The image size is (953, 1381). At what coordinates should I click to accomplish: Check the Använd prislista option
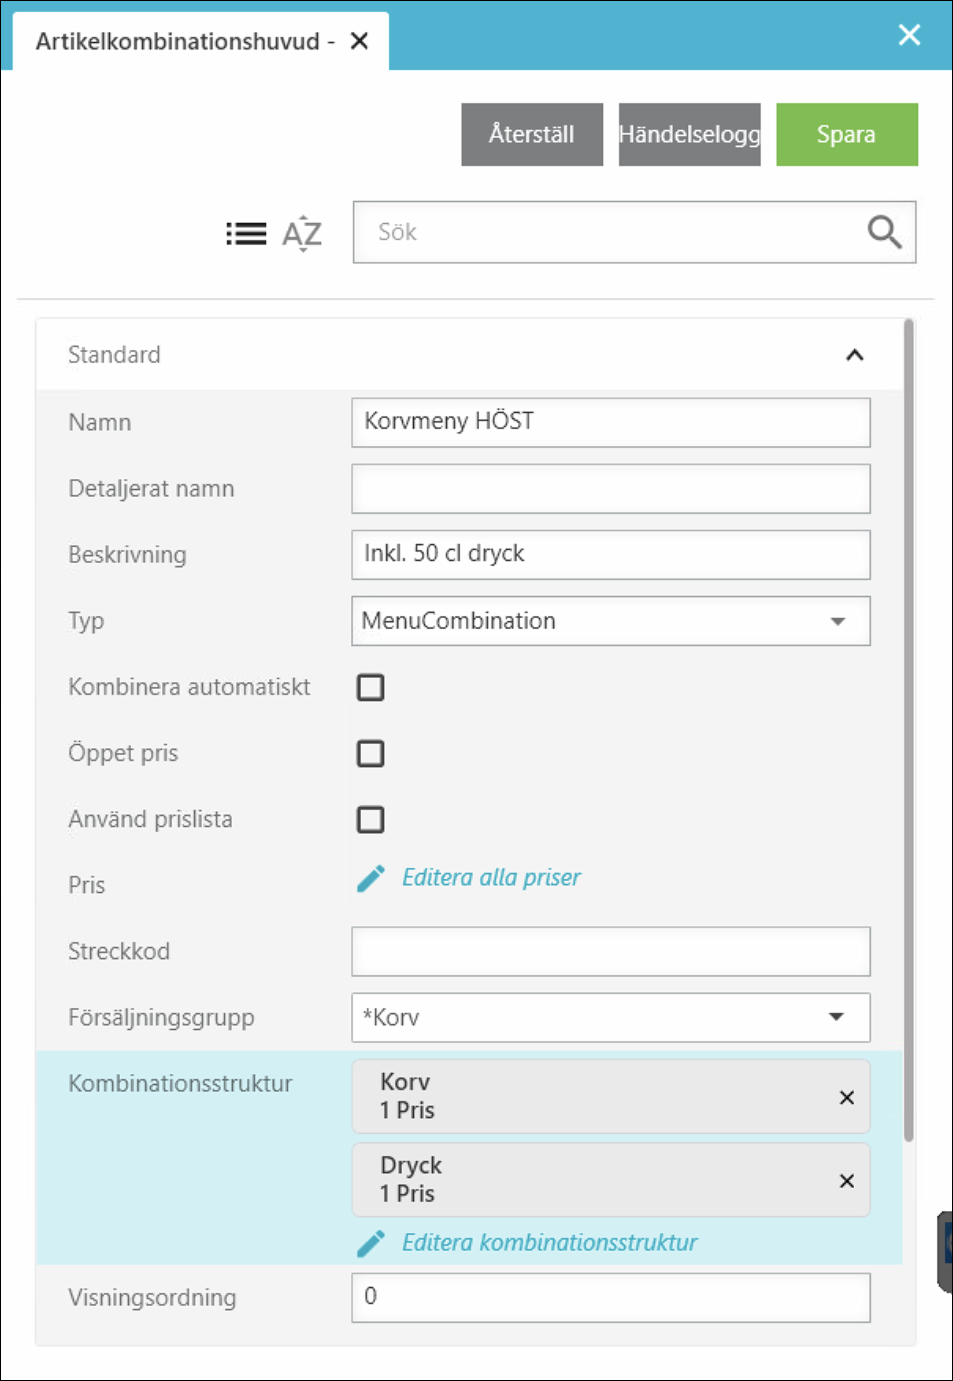pos(371,819)
